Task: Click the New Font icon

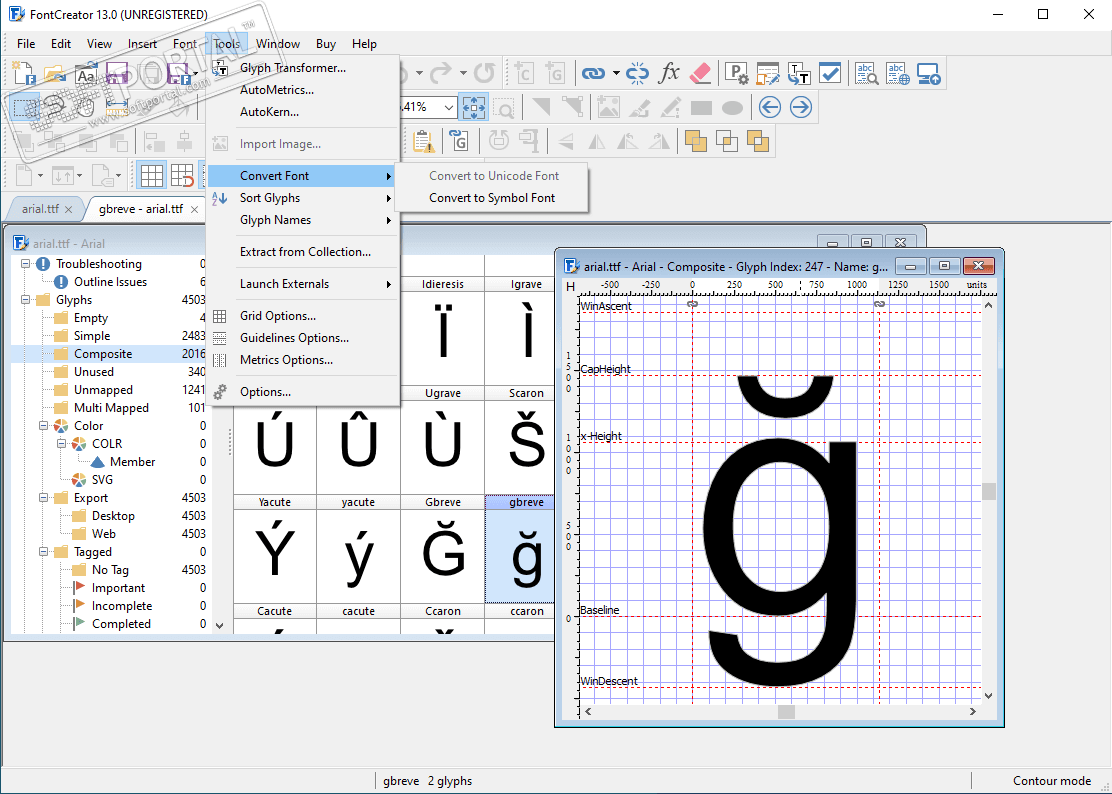Action: (25, 73)
